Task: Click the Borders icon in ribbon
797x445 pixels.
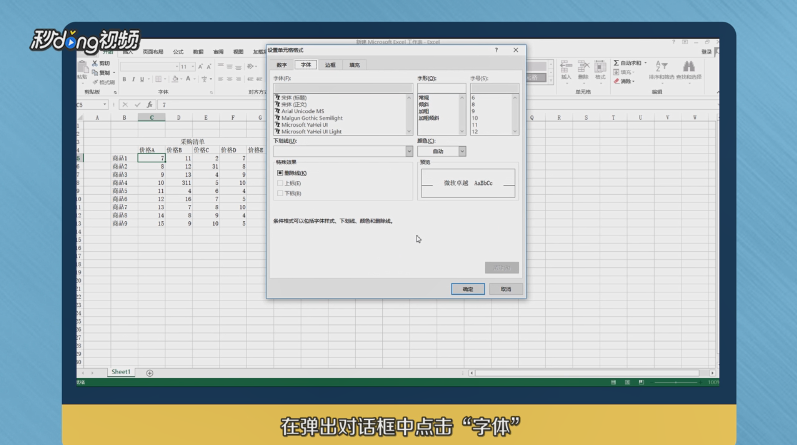Action: [x=158, y=79]
